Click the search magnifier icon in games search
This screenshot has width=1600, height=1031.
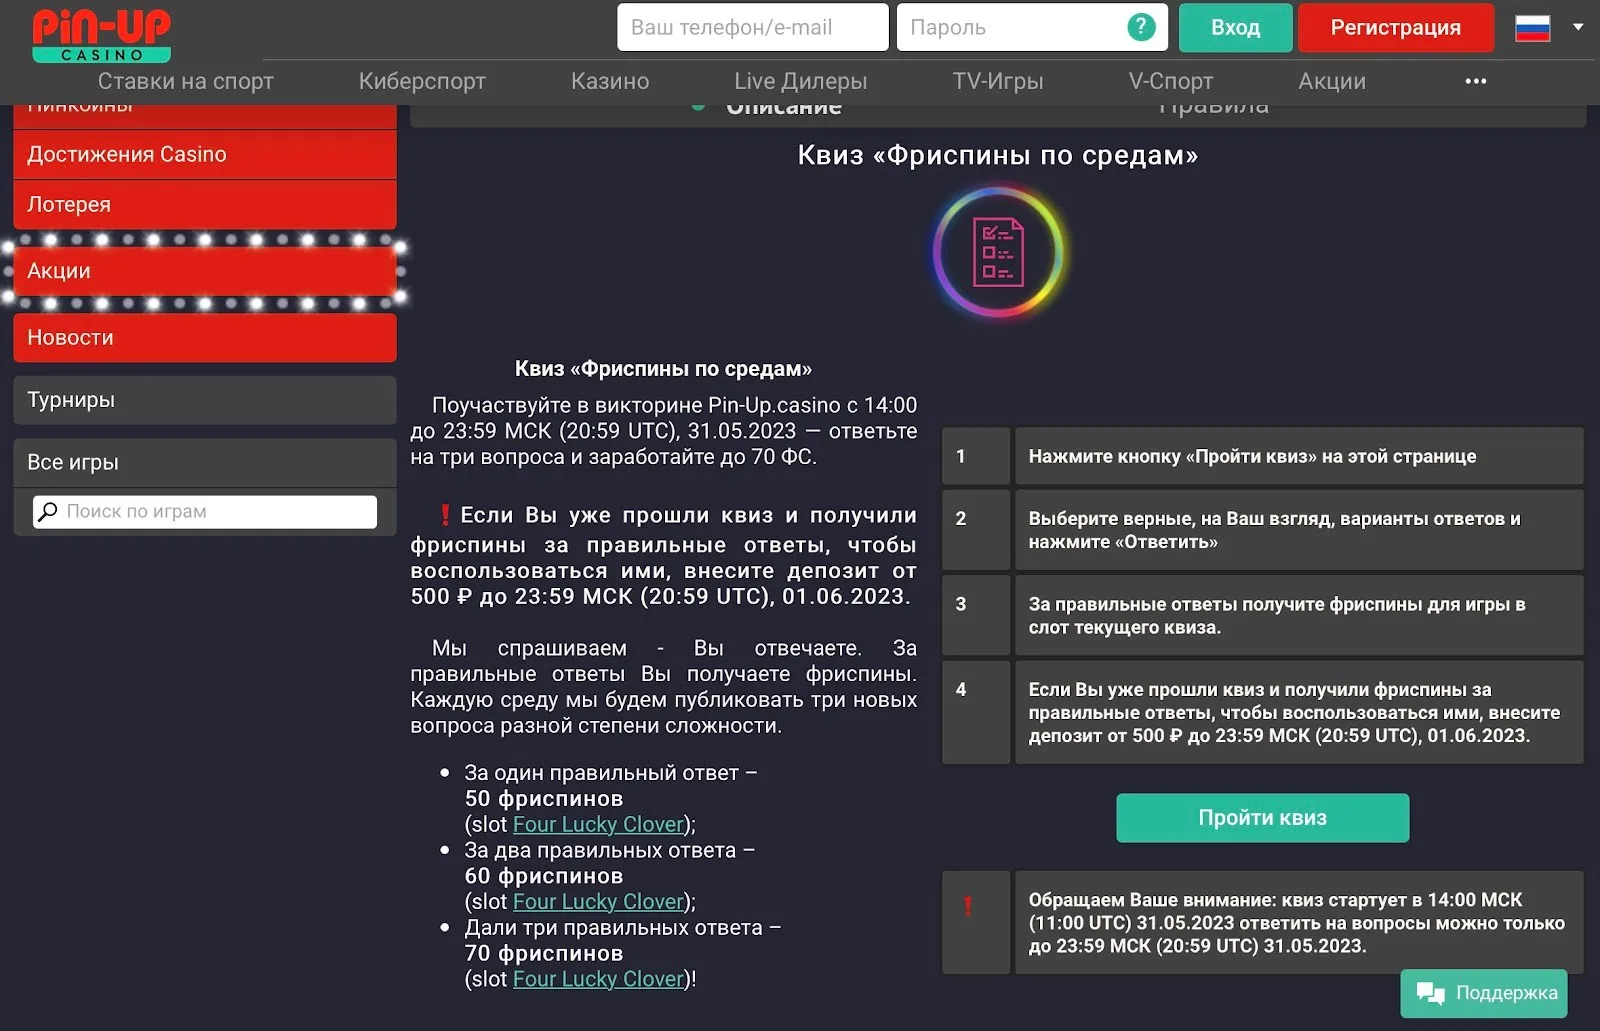(46, 511)
